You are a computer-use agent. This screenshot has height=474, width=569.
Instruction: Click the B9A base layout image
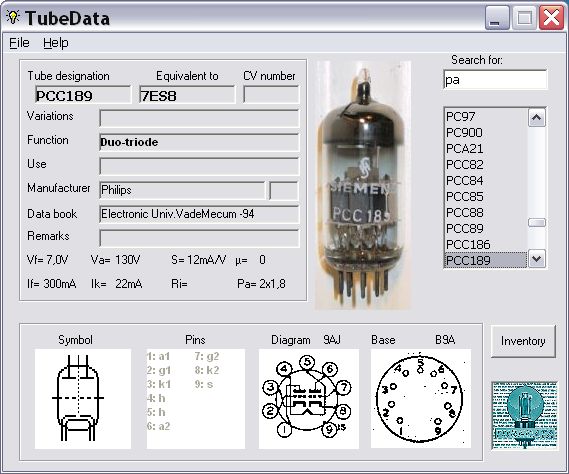(x=421, y=399)
